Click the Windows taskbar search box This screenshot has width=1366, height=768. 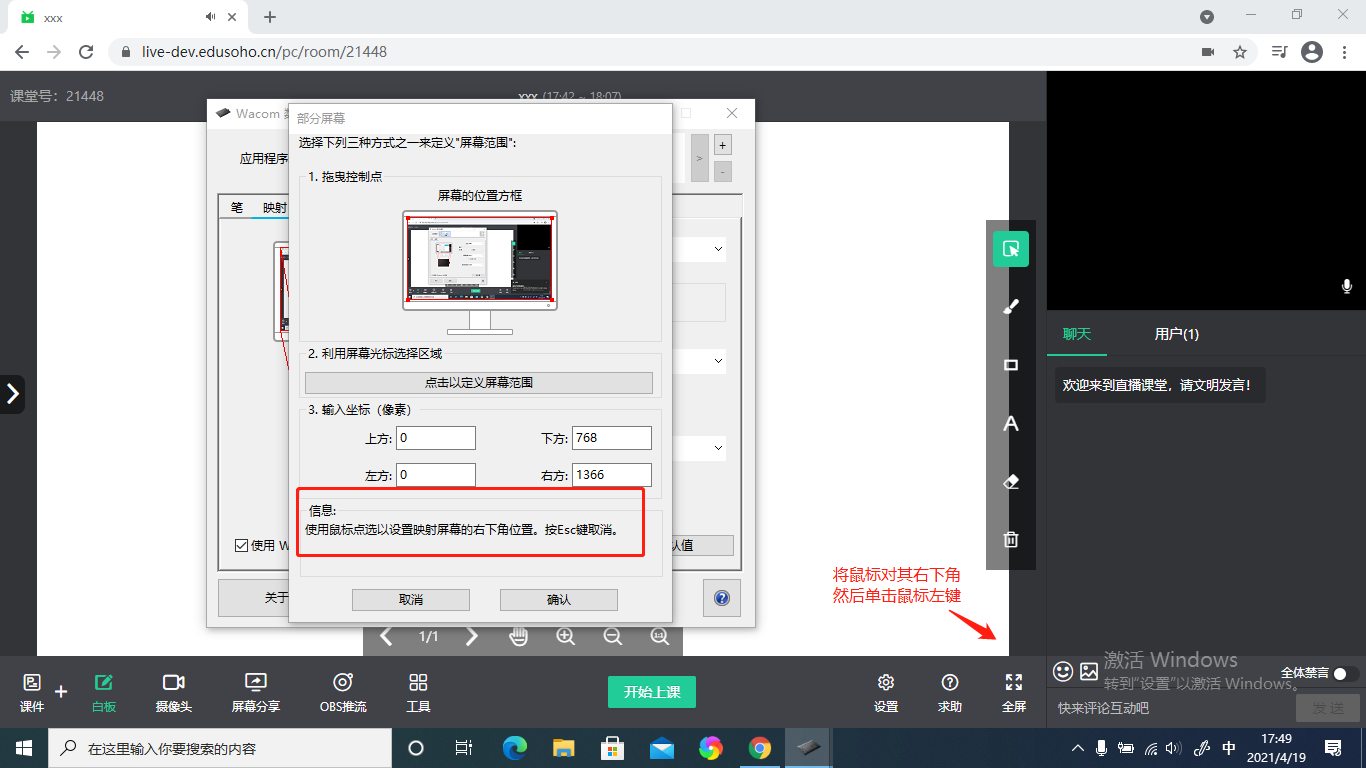(x=220, y=748)
